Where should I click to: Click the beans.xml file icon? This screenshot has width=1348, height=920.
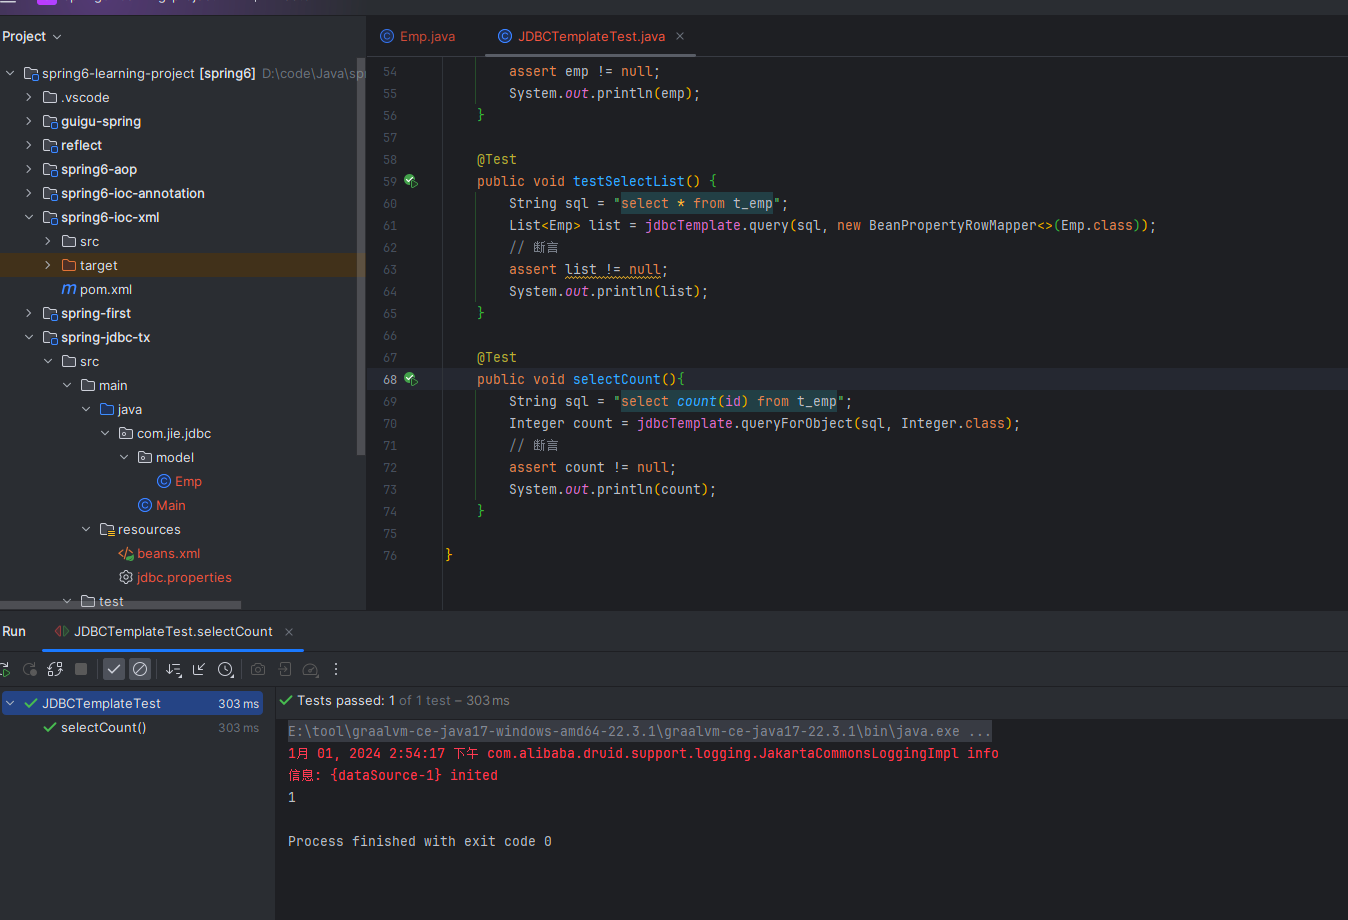tap(126, 553)
